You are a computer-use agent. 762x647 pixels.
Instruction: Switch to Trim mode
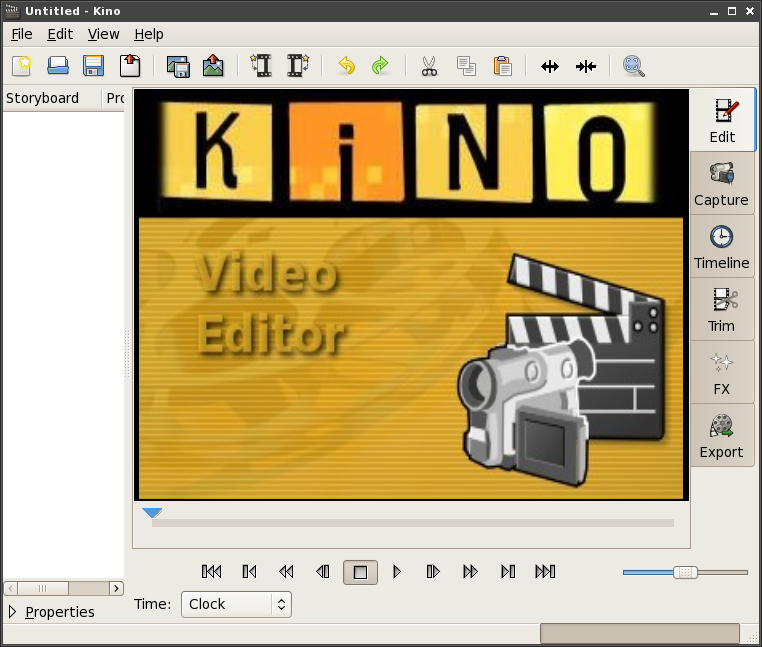[722, 310]
